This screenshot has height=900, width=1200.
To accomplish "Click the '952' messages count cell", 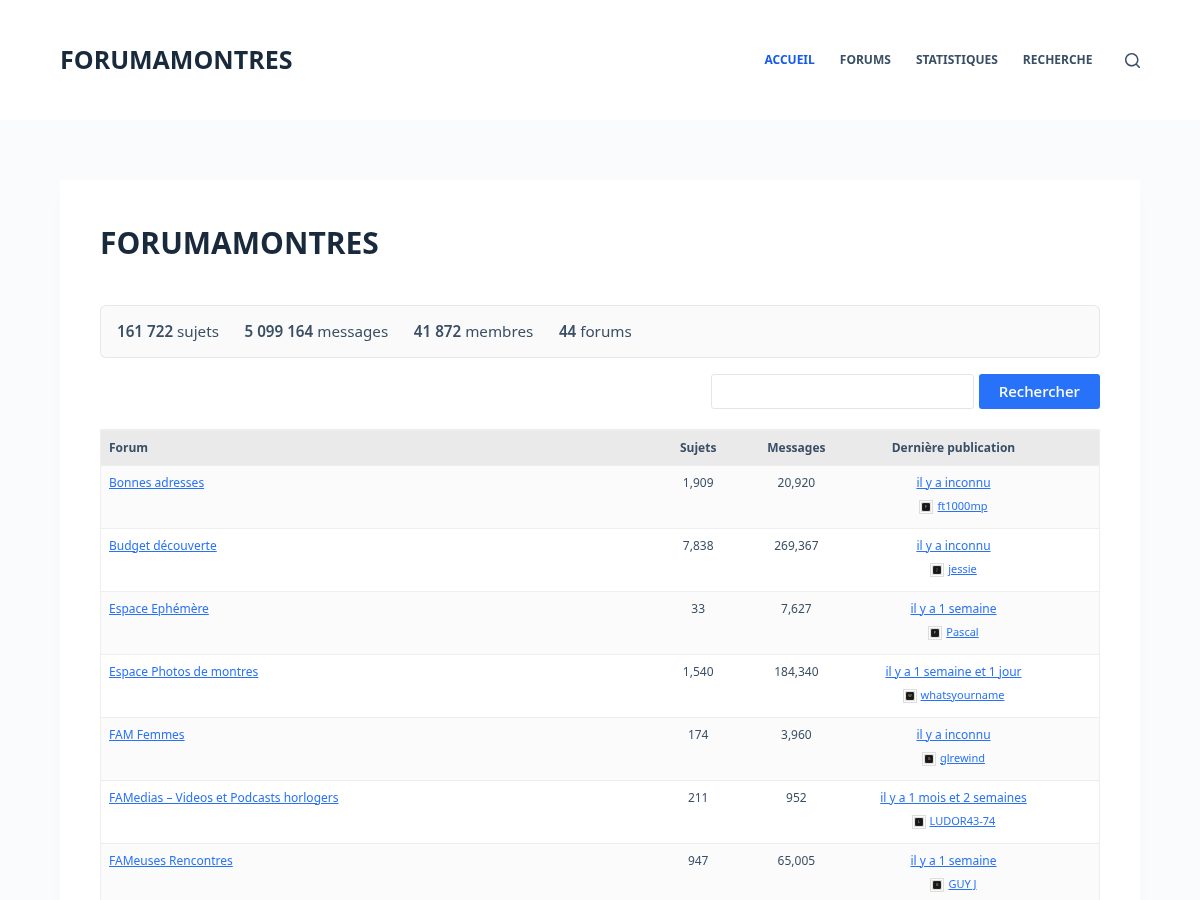I will tap(796, 797).
